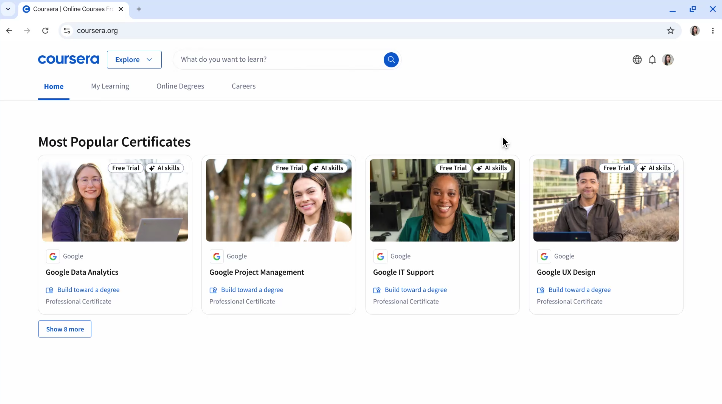
Task: Open Chrome profile avatar in toolbar
Action: coord(694,31)
